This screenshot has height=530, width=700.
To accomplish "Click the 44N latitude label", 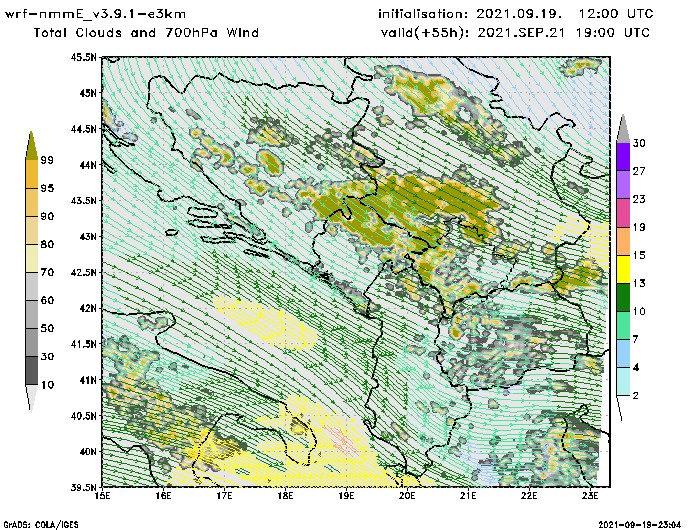I will click(88, 165).
